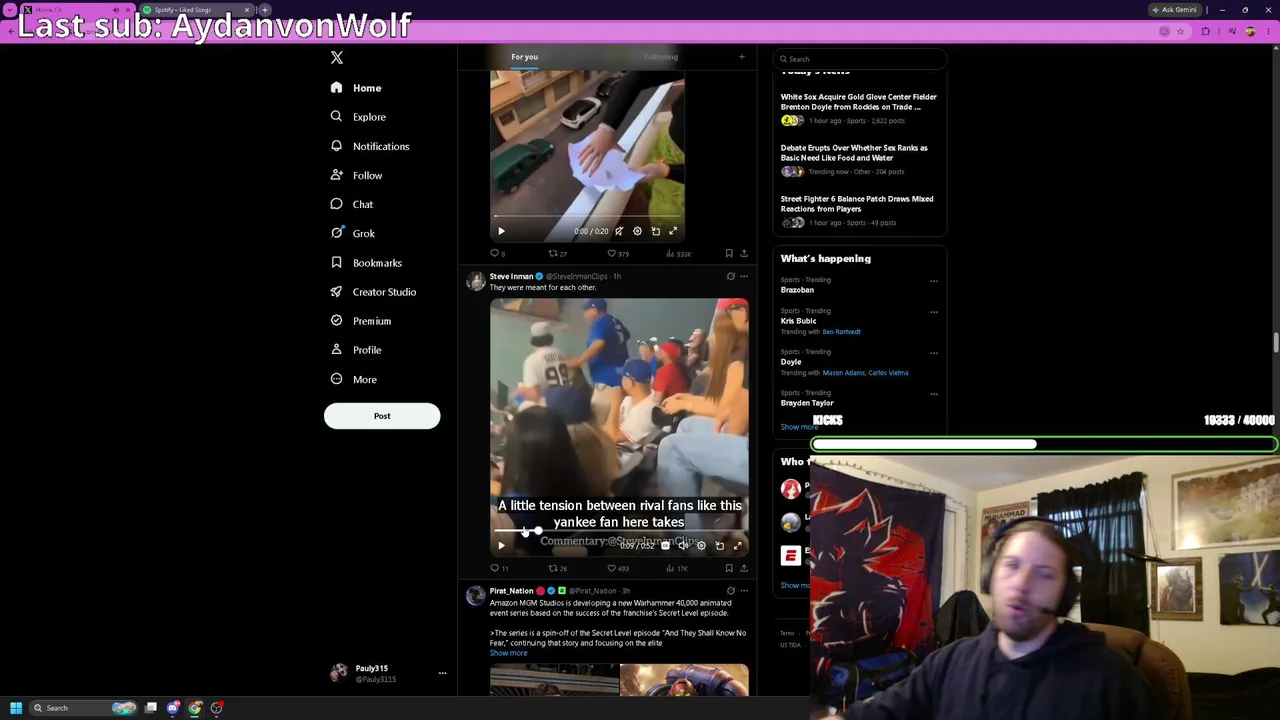This screenshot has height=720, width=1280.
Task: Switch to the Following tab
Action: pyautogui.click(x=661, y=57)
